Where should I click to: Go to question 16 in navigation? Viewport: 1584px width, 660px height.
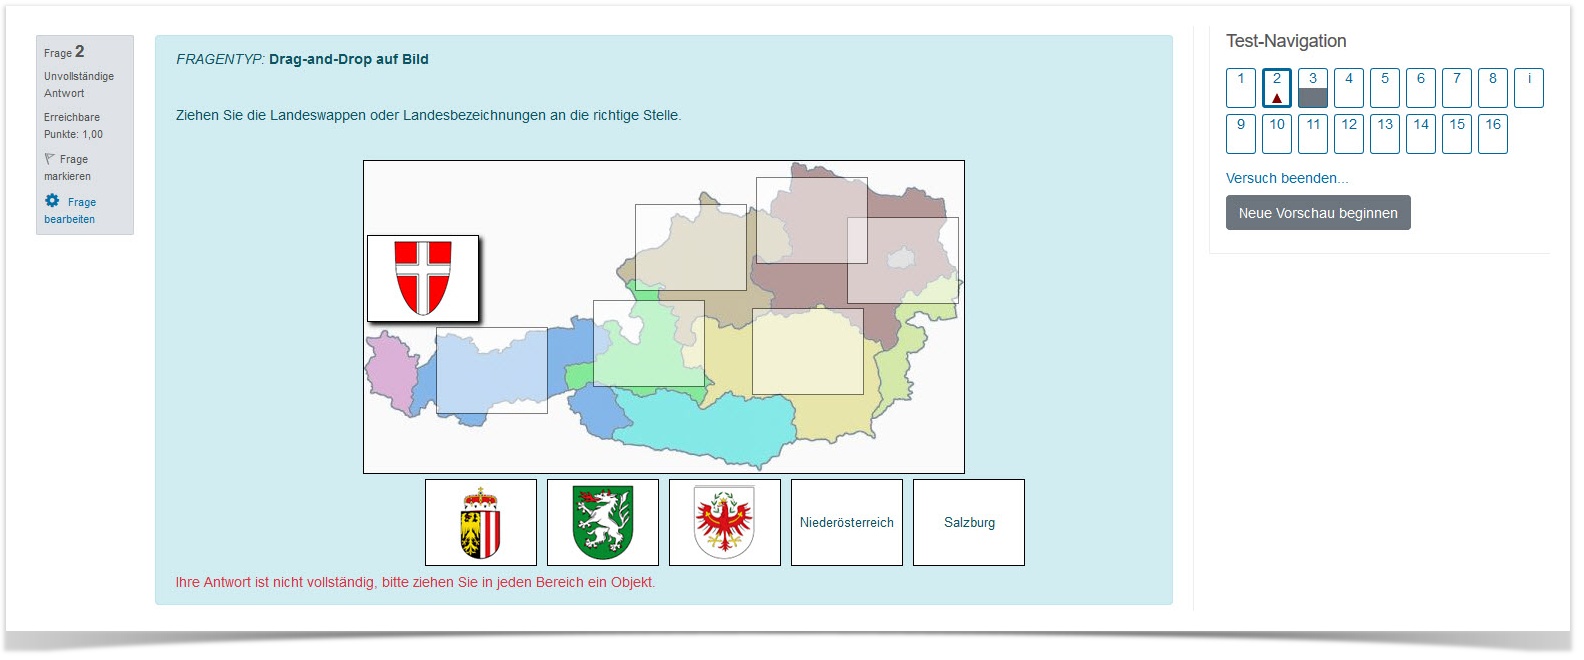(x=1493, y=134)
